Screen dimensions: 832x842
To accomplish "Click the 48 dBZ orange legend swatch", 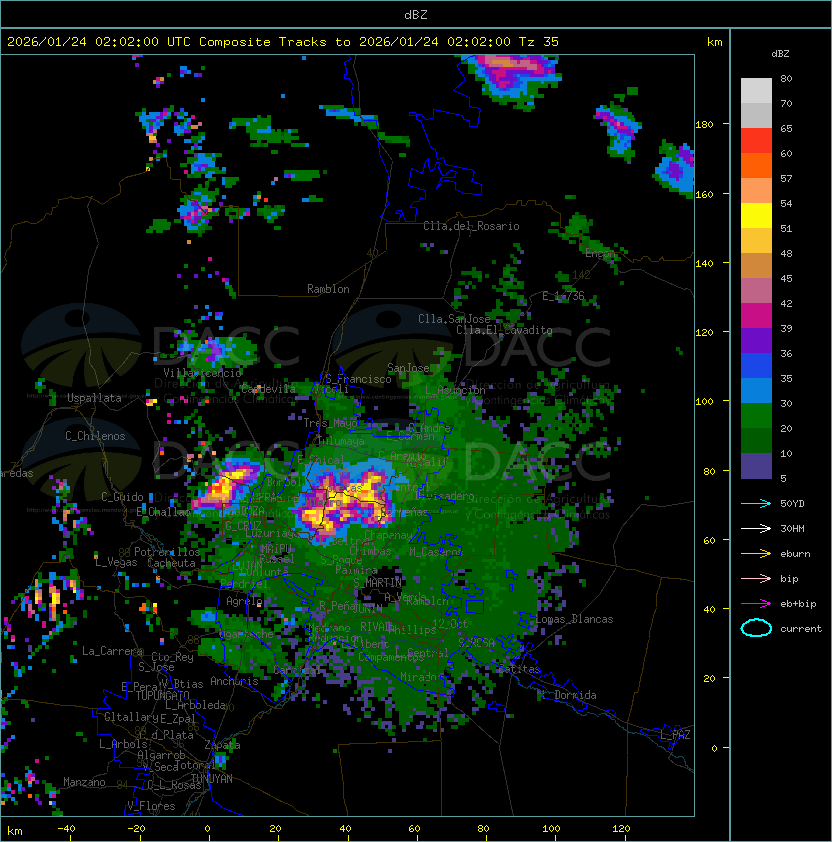I will tap(756, 265).
